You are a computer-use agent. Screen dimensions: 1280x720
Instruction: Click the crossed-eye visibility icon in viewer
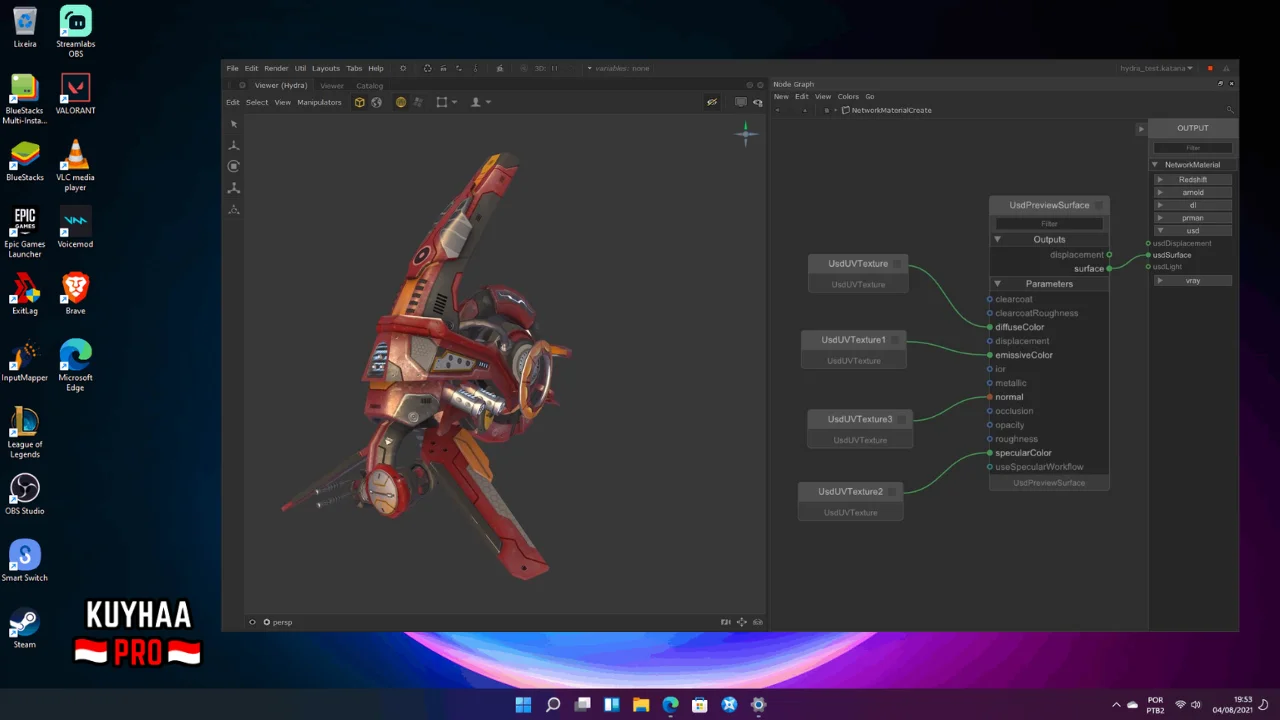tap(712, 102)
